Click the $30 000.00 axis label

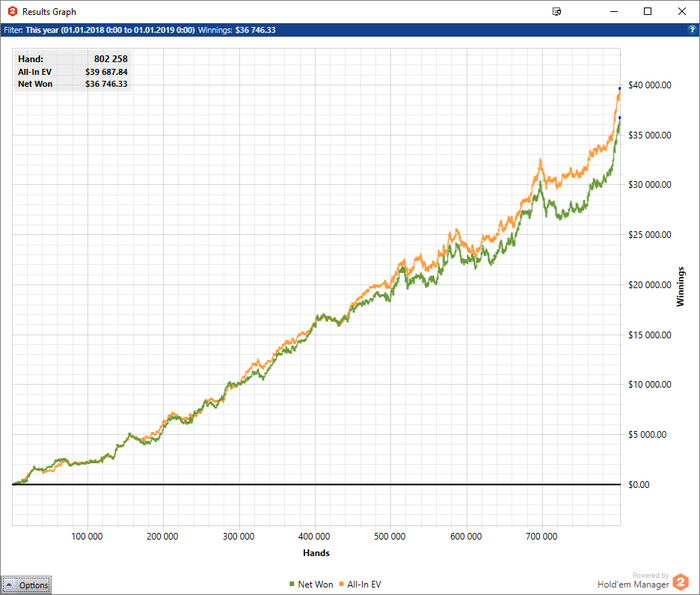(x=650, y=185)
